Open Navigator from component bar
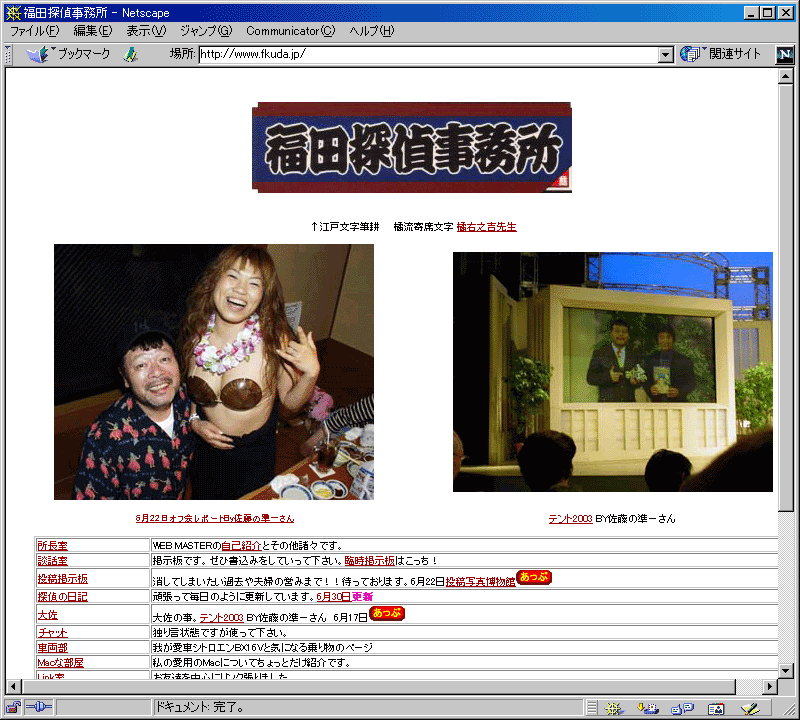This screenshot has width=800, height=720. [614, 708]
